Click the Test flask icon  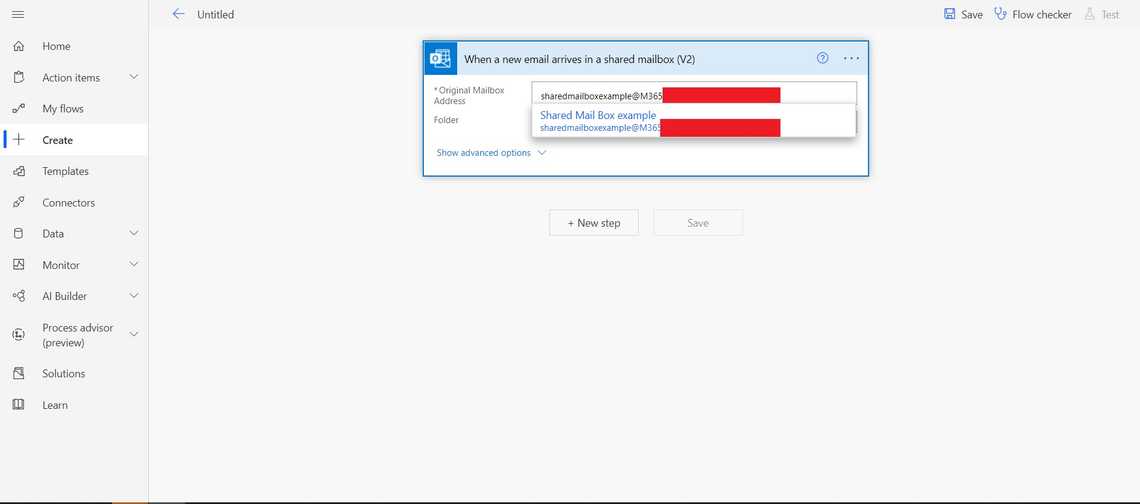click(x=1089, y=14)
